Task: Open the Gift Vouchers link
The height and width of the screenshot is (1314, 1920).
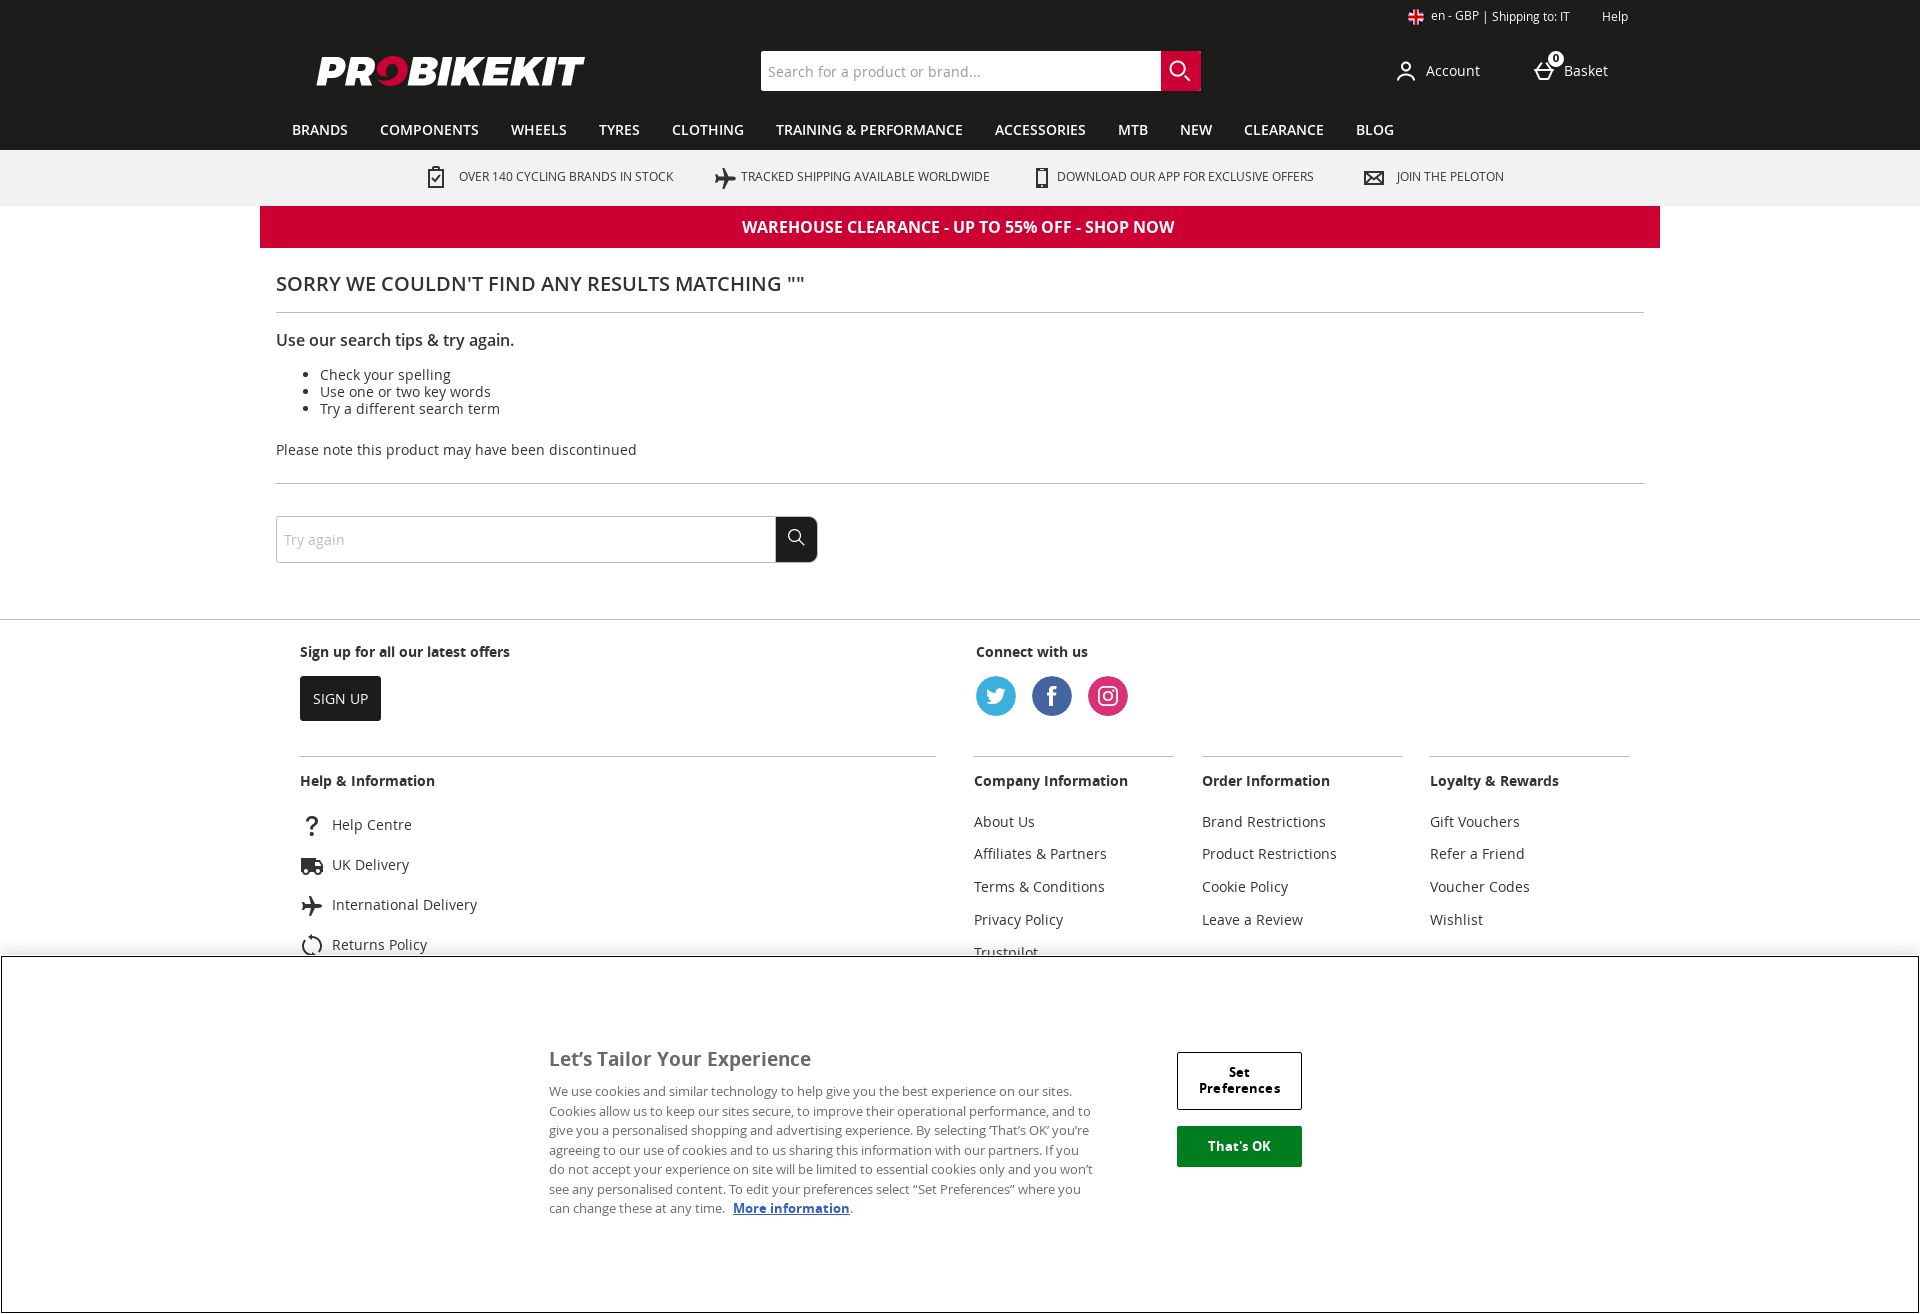Action: [1474, 822]
